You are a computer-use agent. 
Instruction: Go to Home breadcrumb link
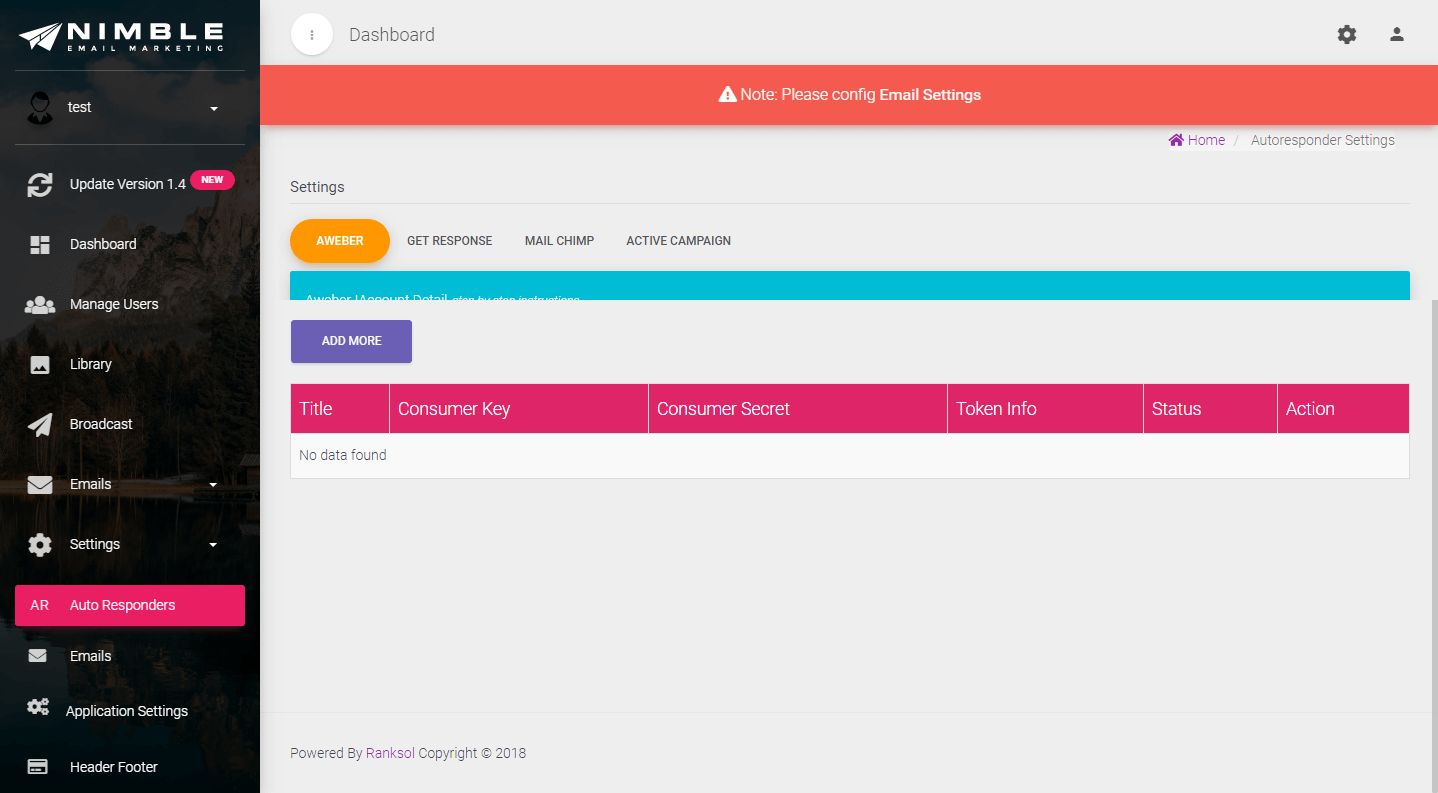click(x=1206, y=140)
